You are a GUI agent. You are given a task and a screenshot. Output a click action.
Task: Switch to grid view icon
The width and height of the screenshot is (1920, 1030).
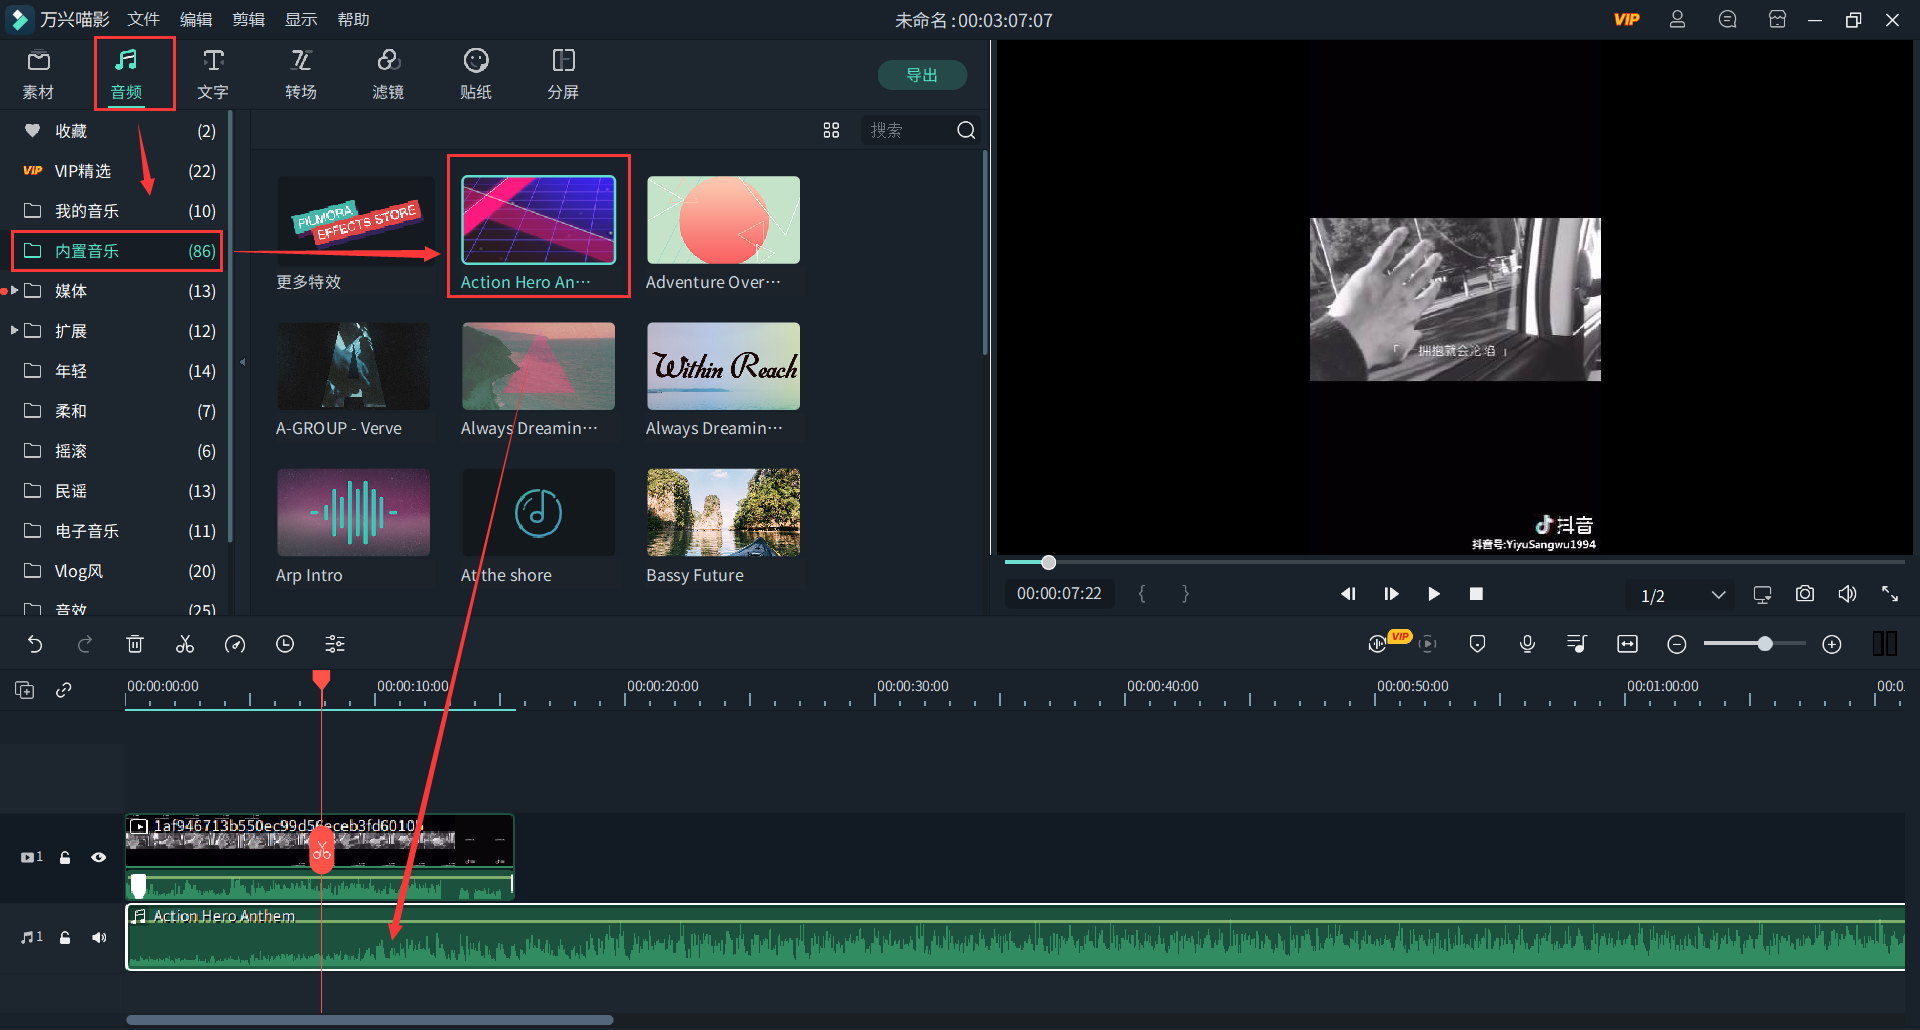click(831, 130)
